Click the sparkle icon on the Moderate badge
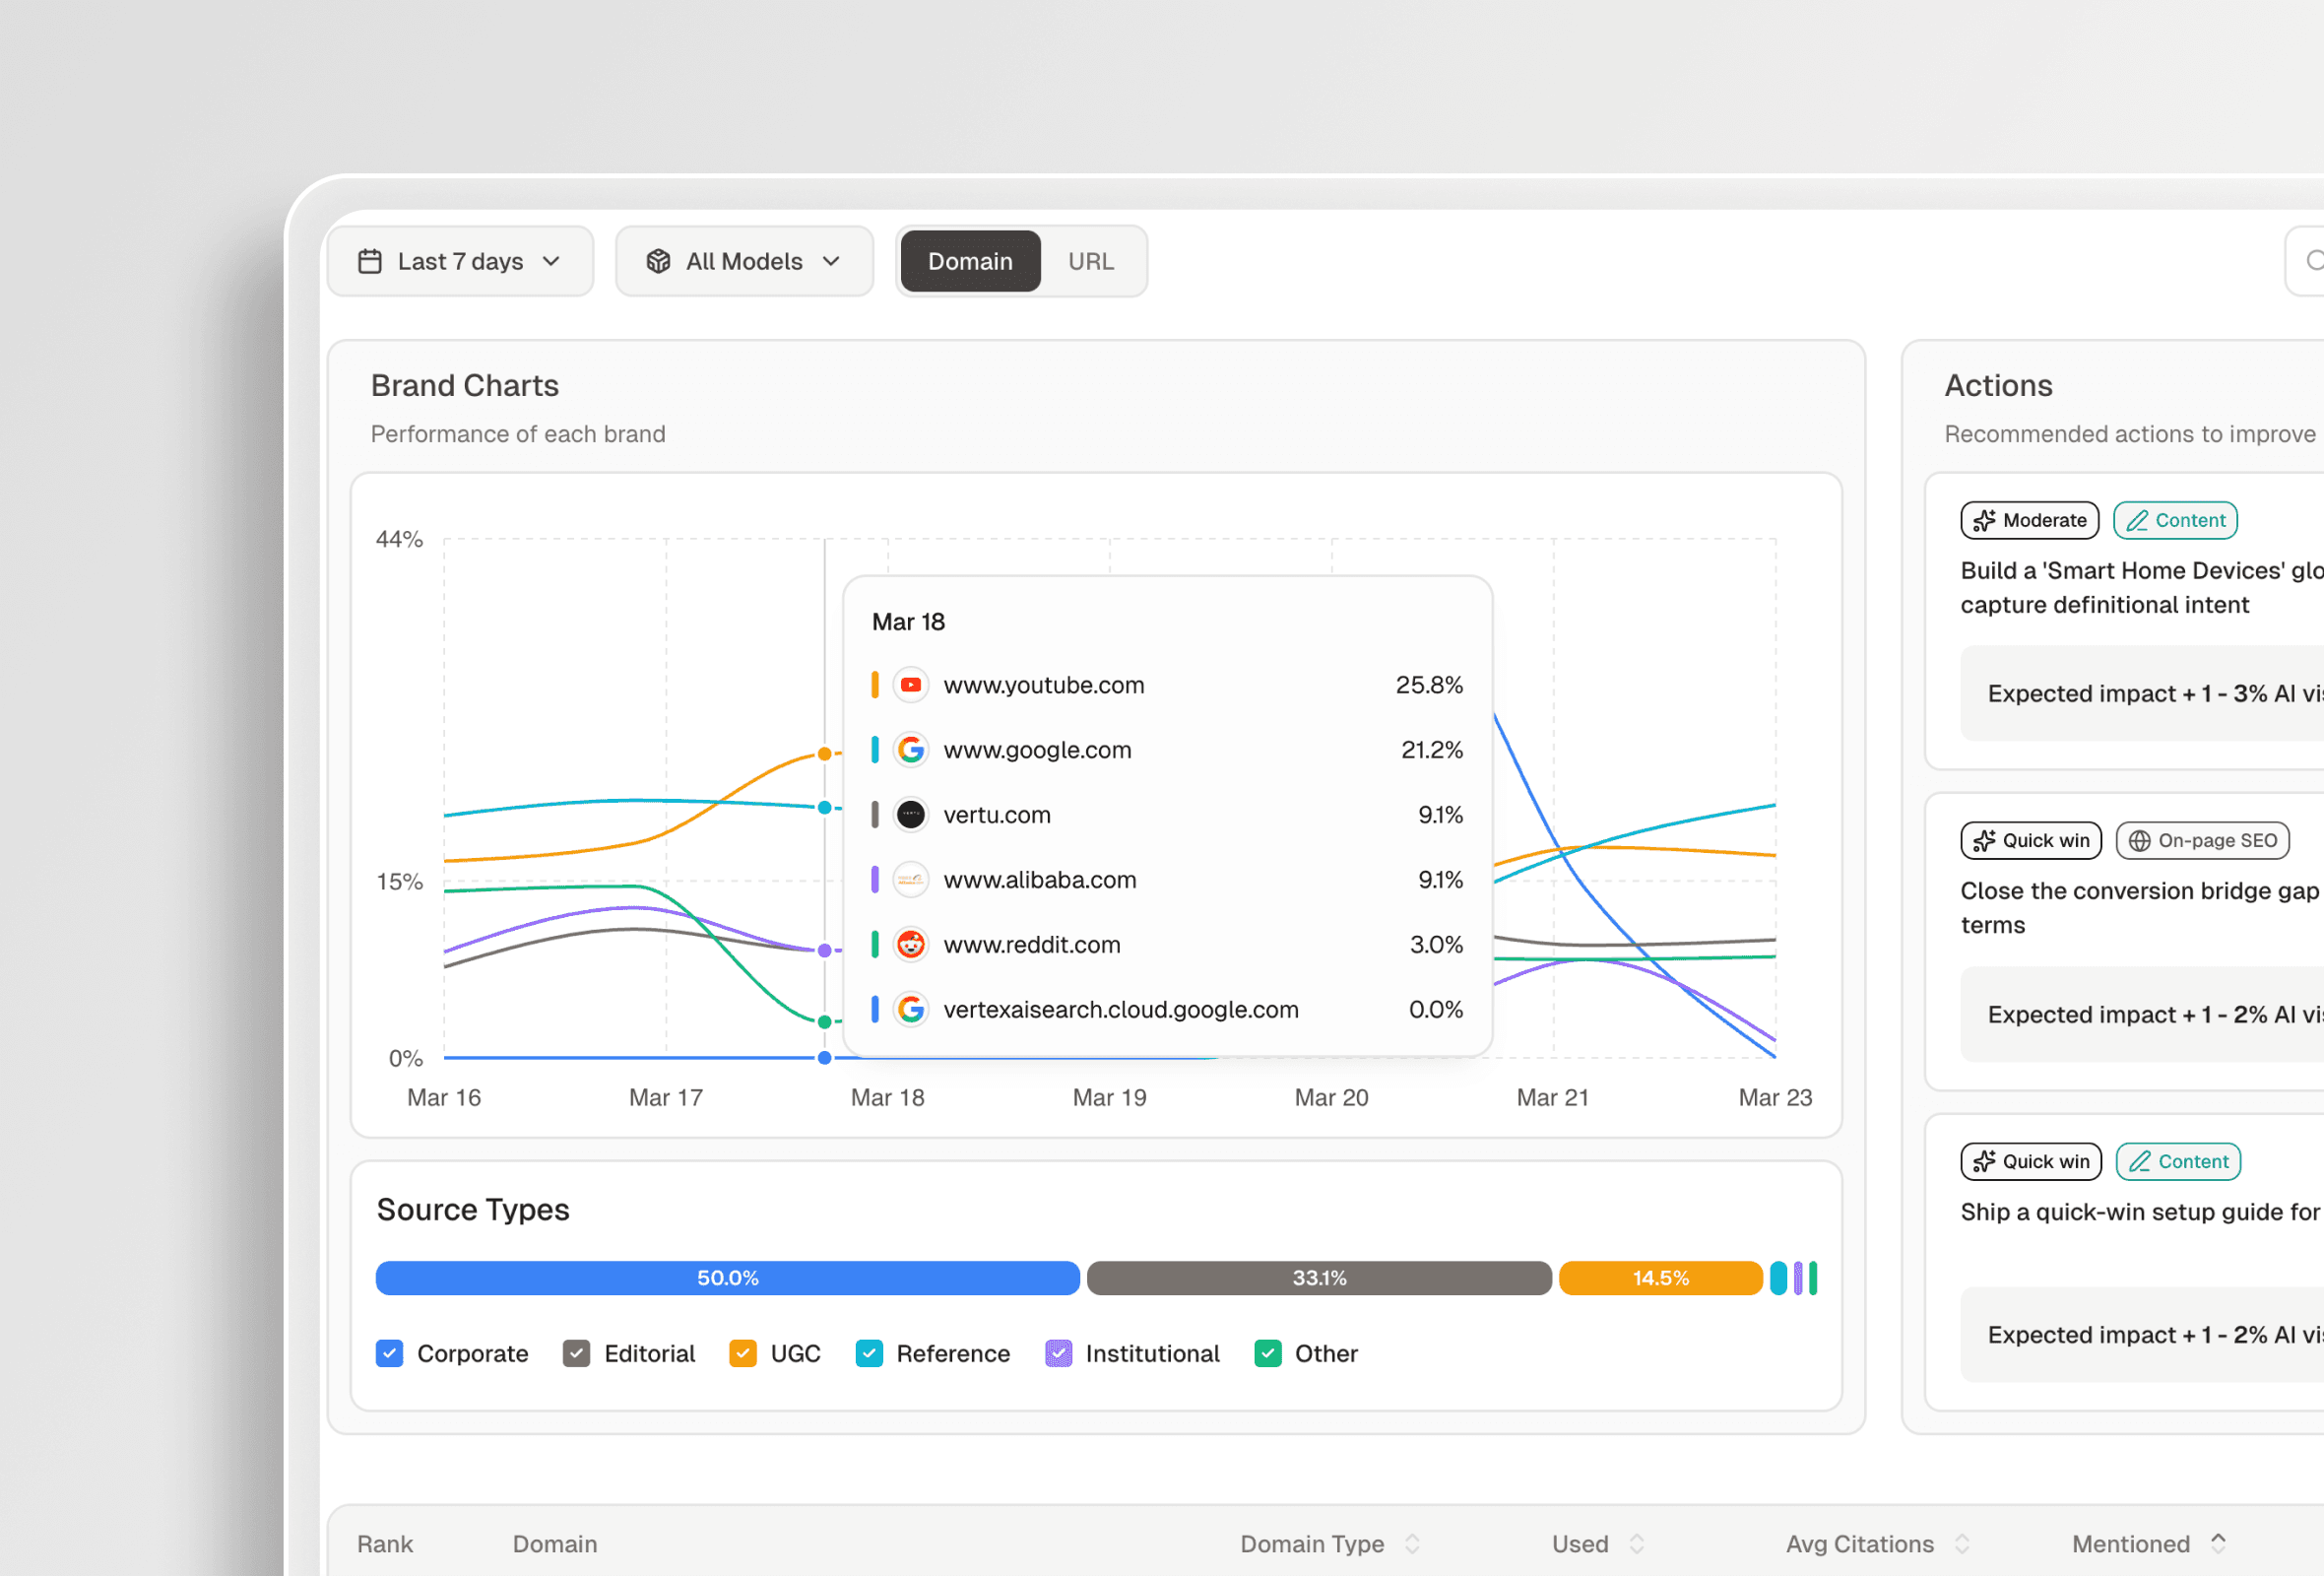The width and height of the screenshot is (2324, 1576). tap(1985, 520)
